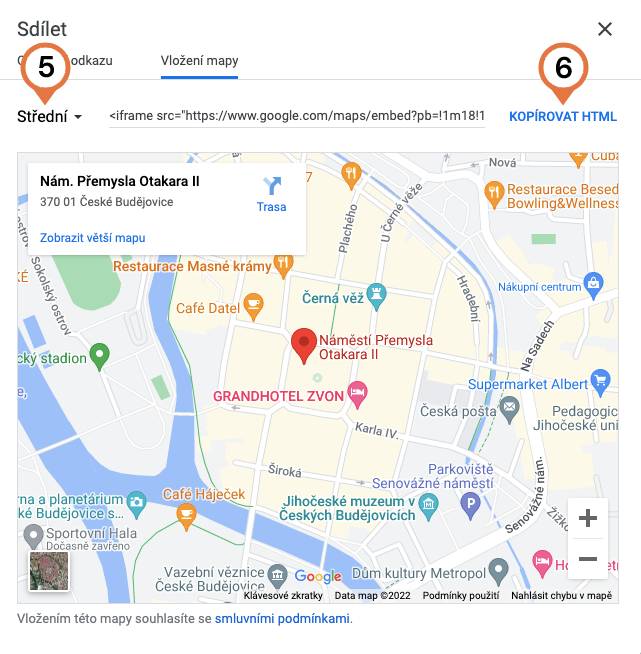Zoom out with the minus button
The height and width of the screenshot is (654, 641).
(x=588, y=558)
